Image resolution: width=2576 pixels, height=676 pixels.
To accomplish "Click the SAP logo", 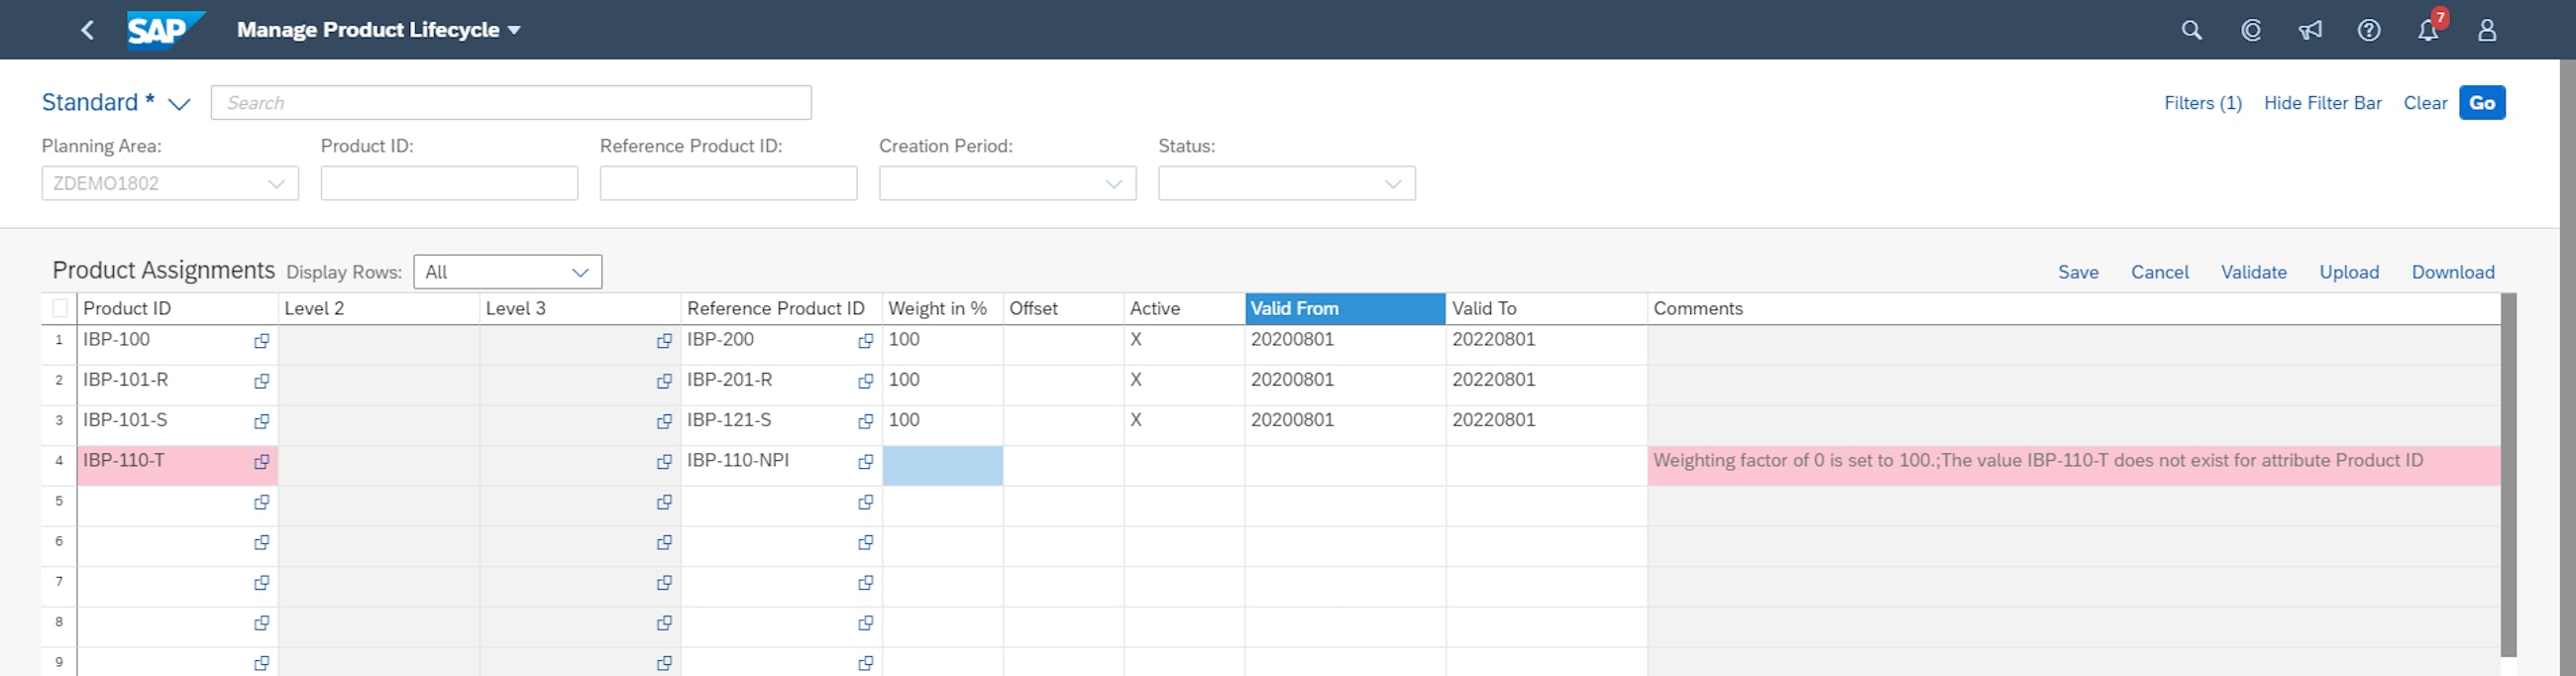I will tap(163, 30).
